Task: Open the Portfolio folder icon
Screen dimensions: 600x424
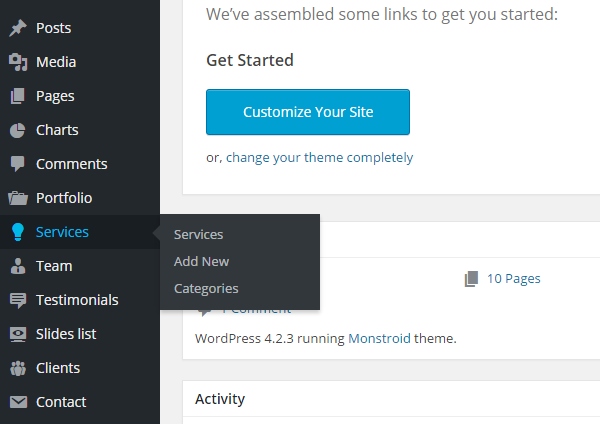Action: point(18,198)
